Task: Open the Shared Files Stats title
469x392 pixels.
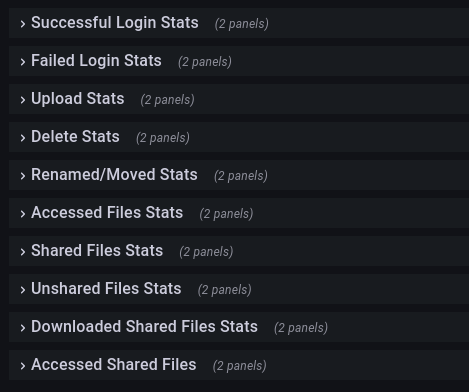Action: point(97,251)
